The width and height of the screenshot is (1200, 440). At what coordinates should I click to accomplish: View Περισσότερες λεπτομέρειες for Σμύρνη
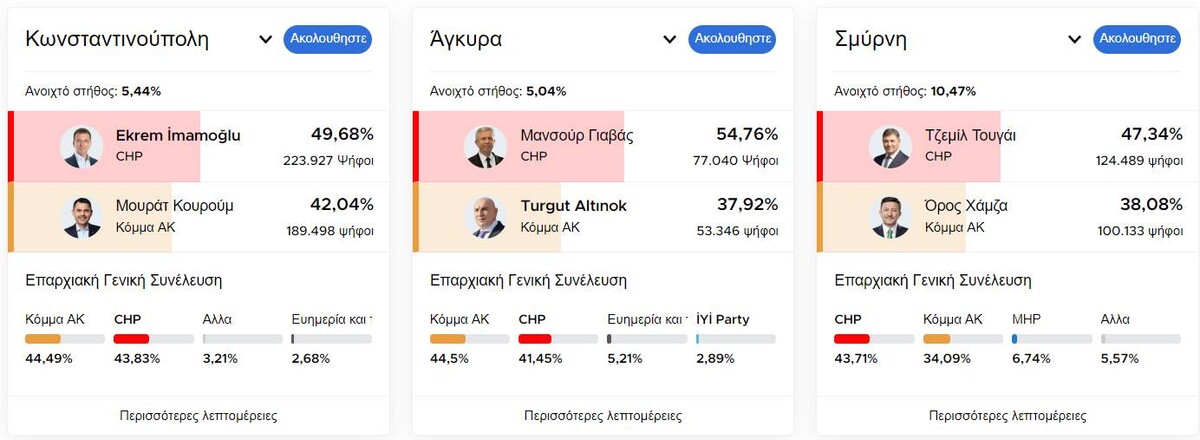pos(1007,415)
